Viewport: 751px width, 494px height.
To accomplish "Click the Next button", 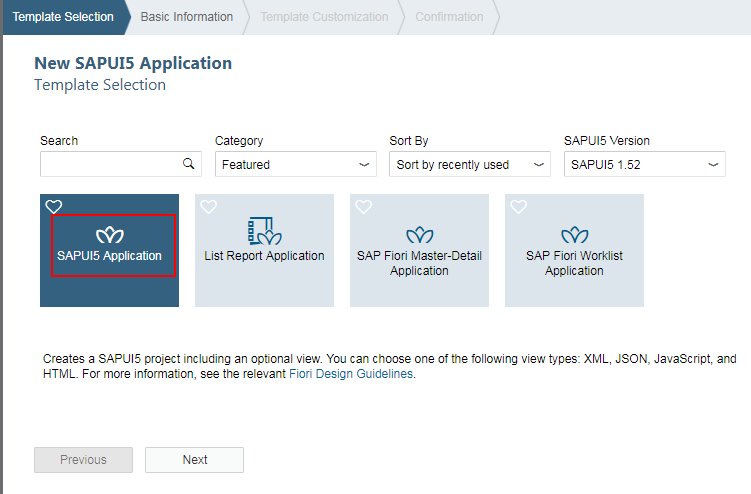I will (x=195, y=460).
